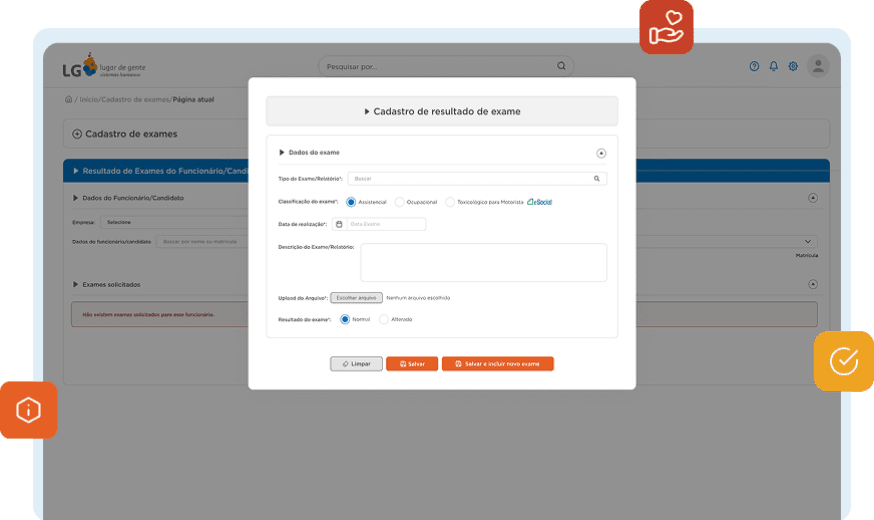This screenshot has height=520, width=874.
Task: Collapse Exames solicitados circle toggle
Action: tap(812, 284)
